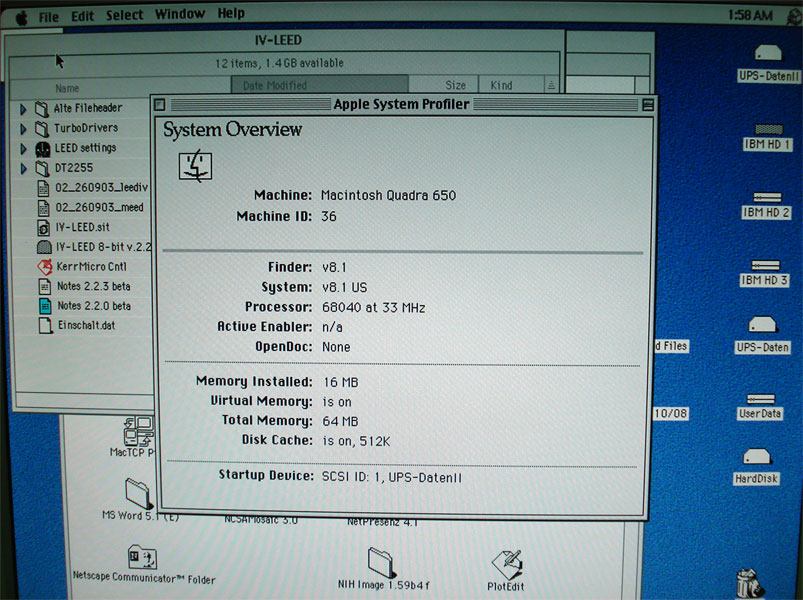Image resolution: width=803 pixels, height=600 pixels.
Task: Click the Startup Device SCSI ID value
Action: pos(392,478)
